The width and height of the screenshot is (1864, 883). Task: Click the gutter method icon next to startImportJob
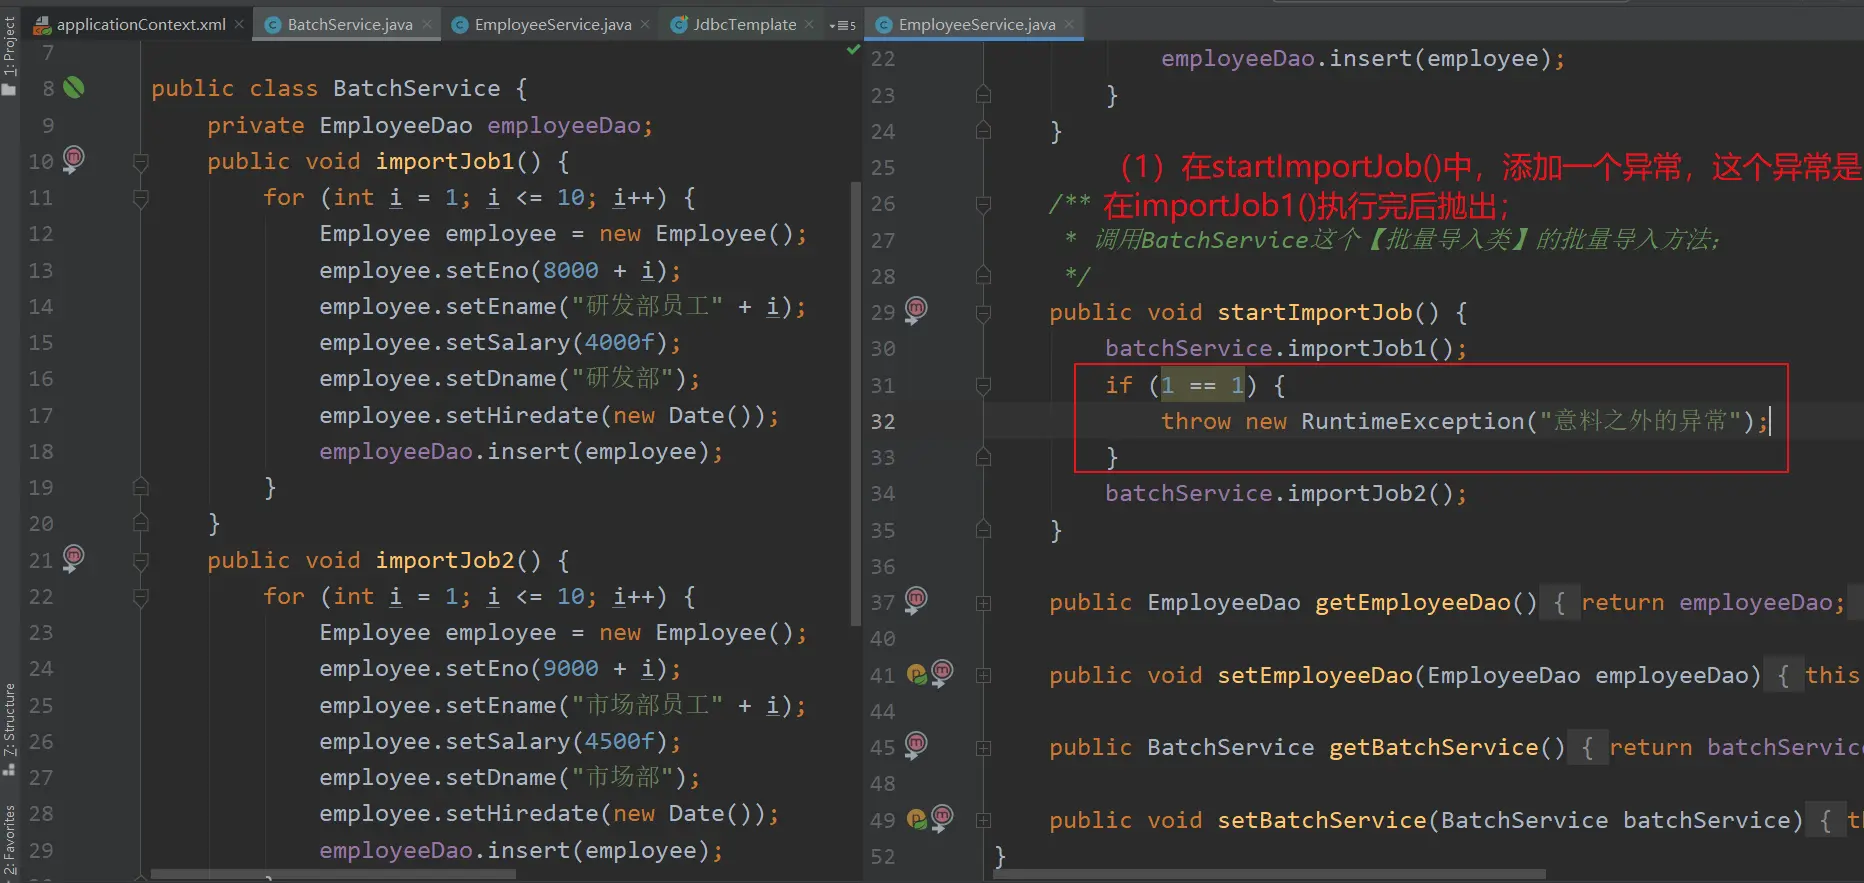[916, 310]
